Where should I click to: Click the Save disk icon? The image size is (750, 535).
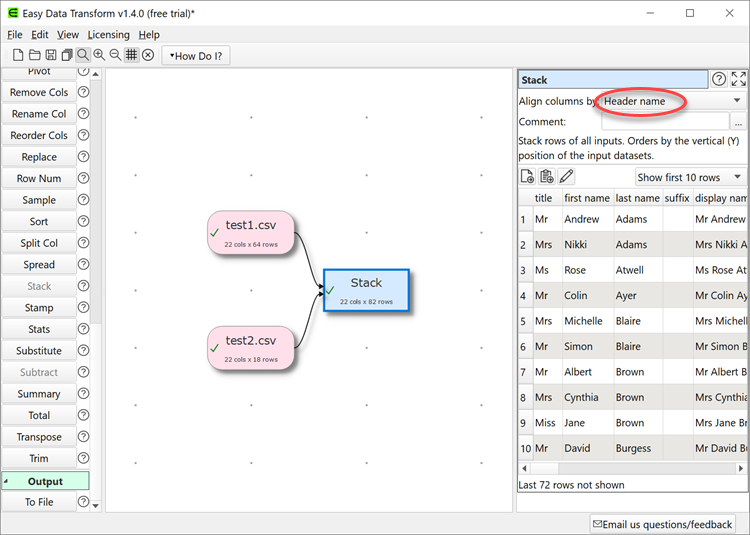[x=50, y=55]
